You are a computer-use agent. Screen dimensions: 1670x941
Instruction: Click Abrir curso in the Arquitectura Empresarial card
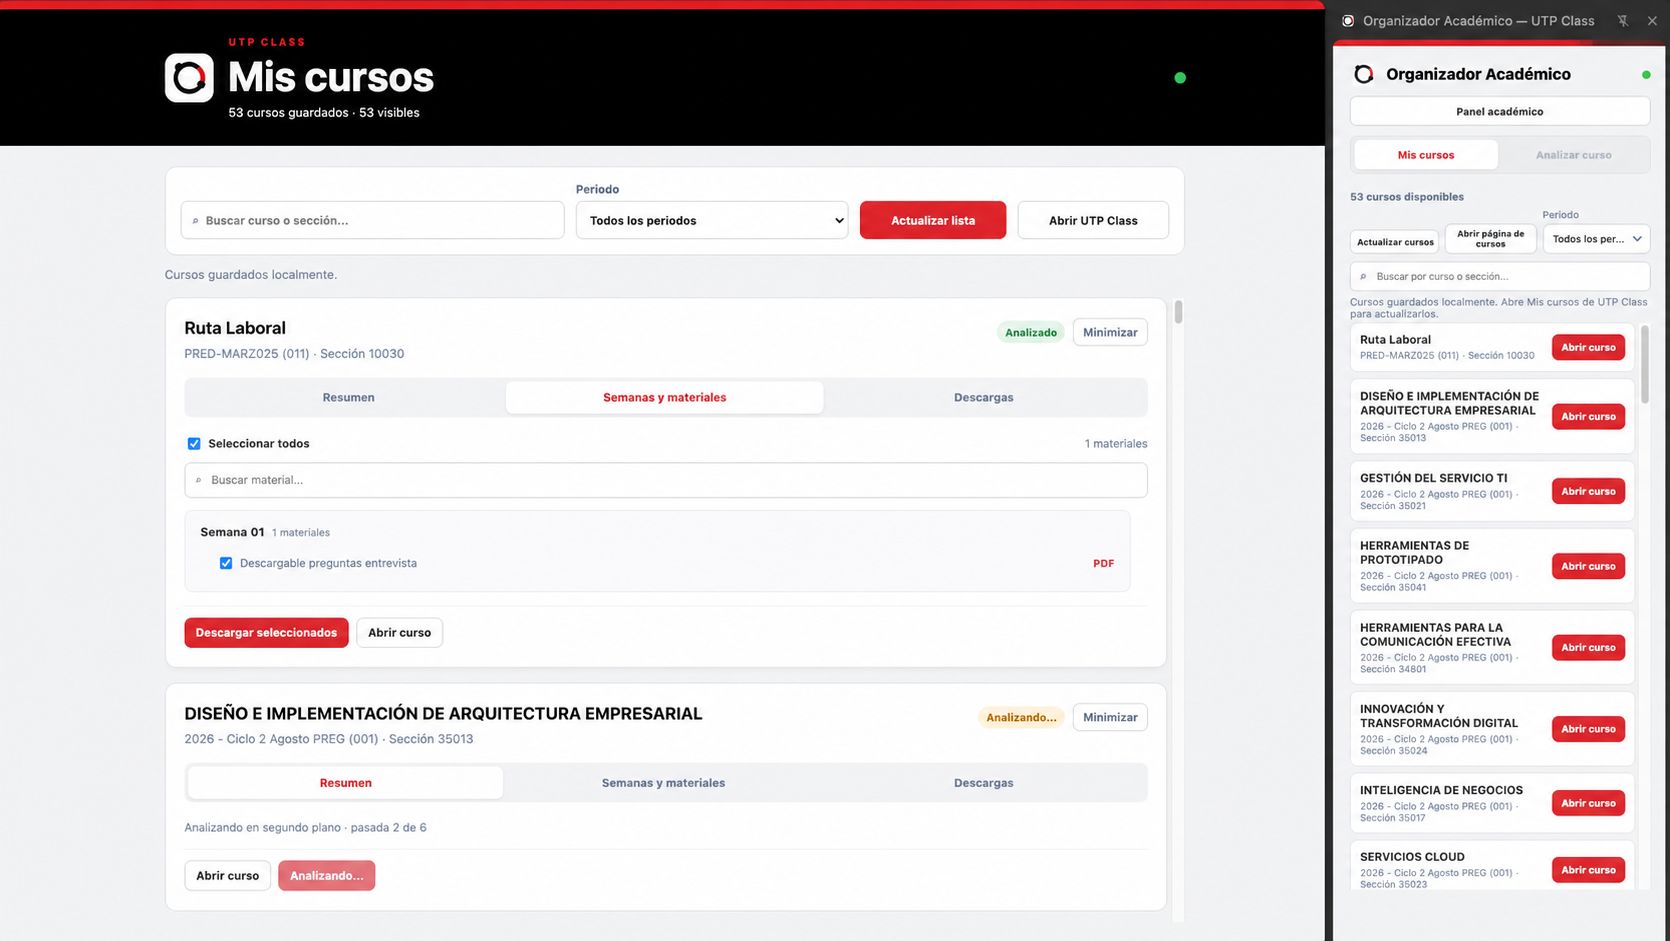click(x=227, y=875)
